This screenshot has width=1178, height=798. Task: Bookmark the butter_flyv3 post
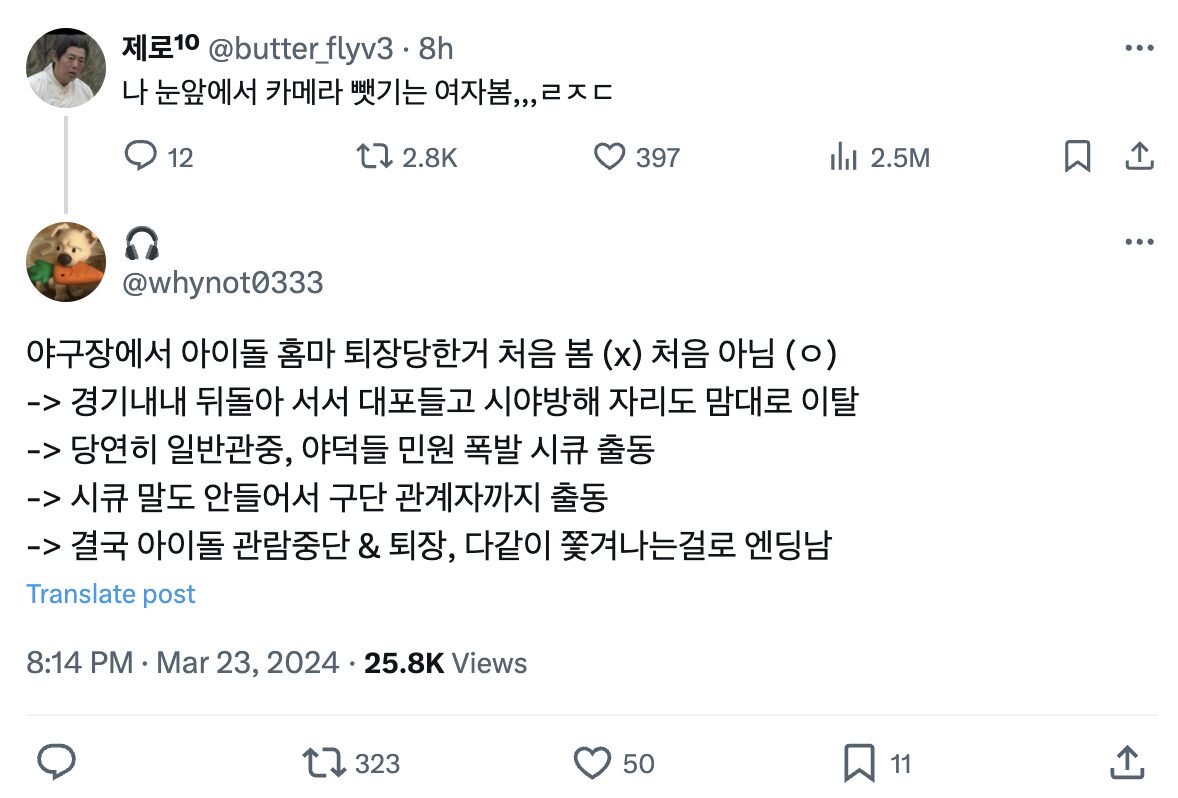point(1077,157)
